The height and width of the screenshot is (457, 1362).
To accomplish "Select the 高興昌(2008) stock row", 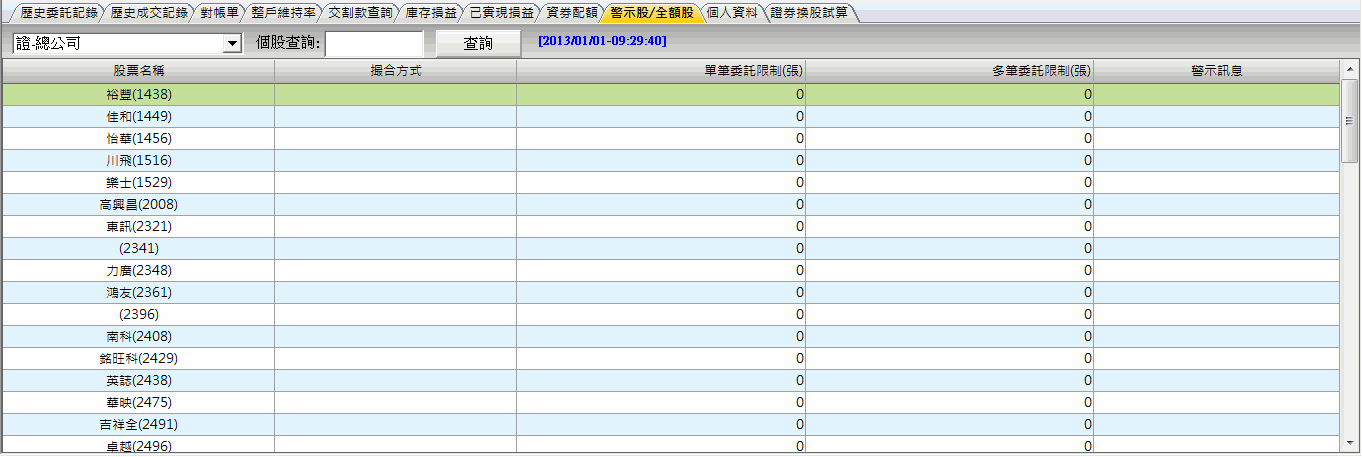I will click(x=139, y=204).
